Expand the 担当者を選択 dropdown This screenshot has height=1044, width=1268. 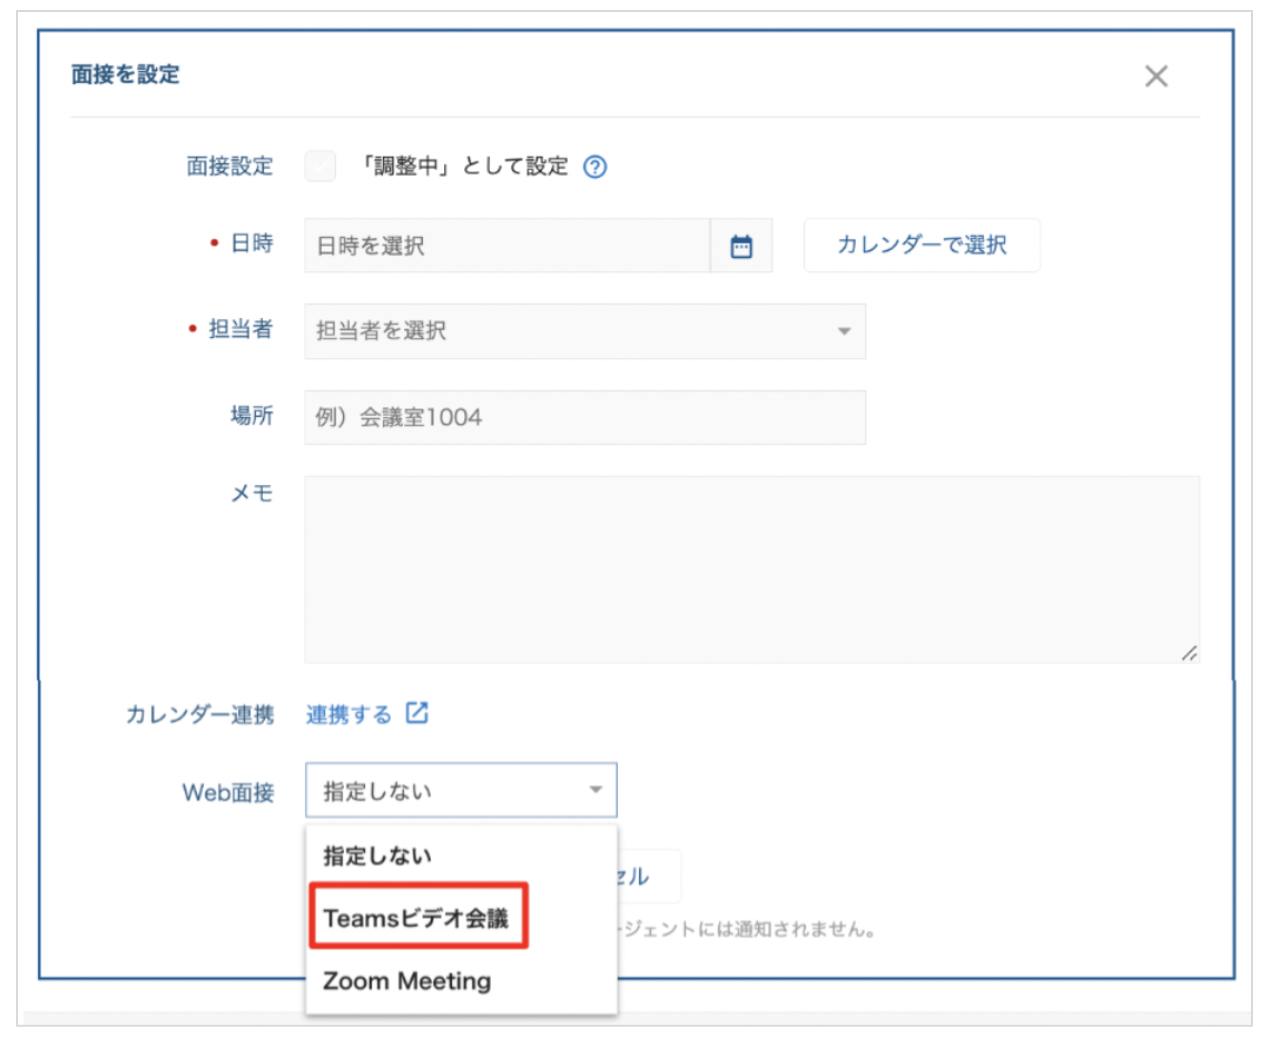point(585,331)
